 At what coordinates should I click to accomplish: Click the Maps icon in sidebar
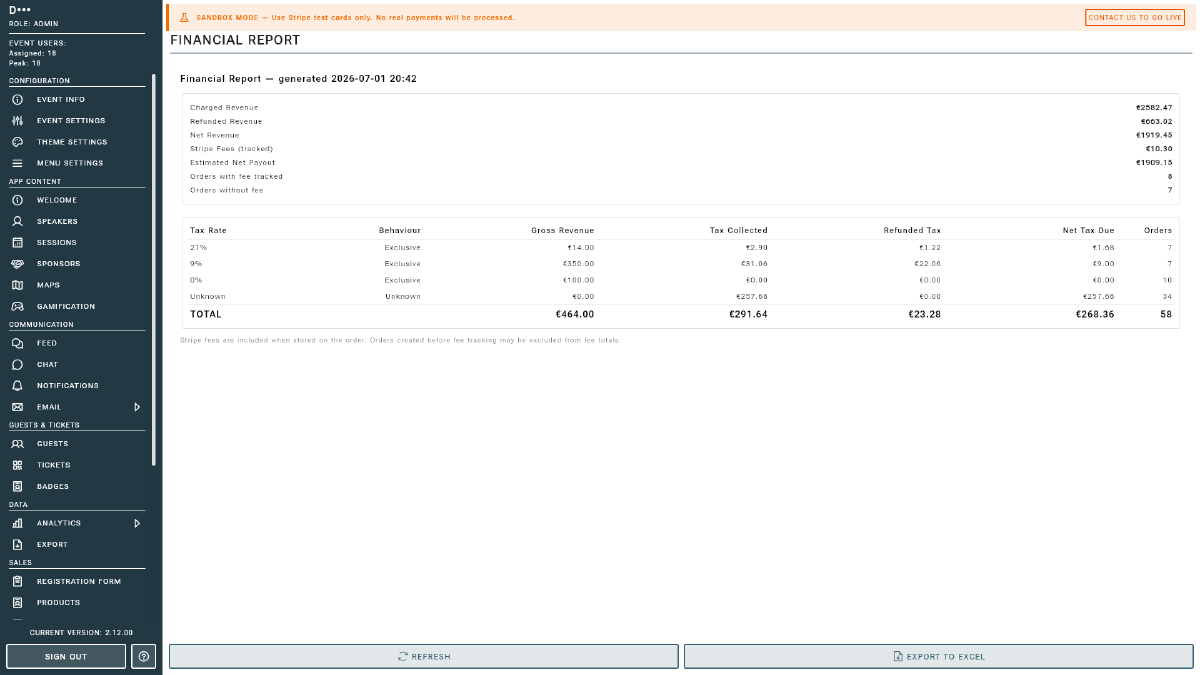[17, 285]
